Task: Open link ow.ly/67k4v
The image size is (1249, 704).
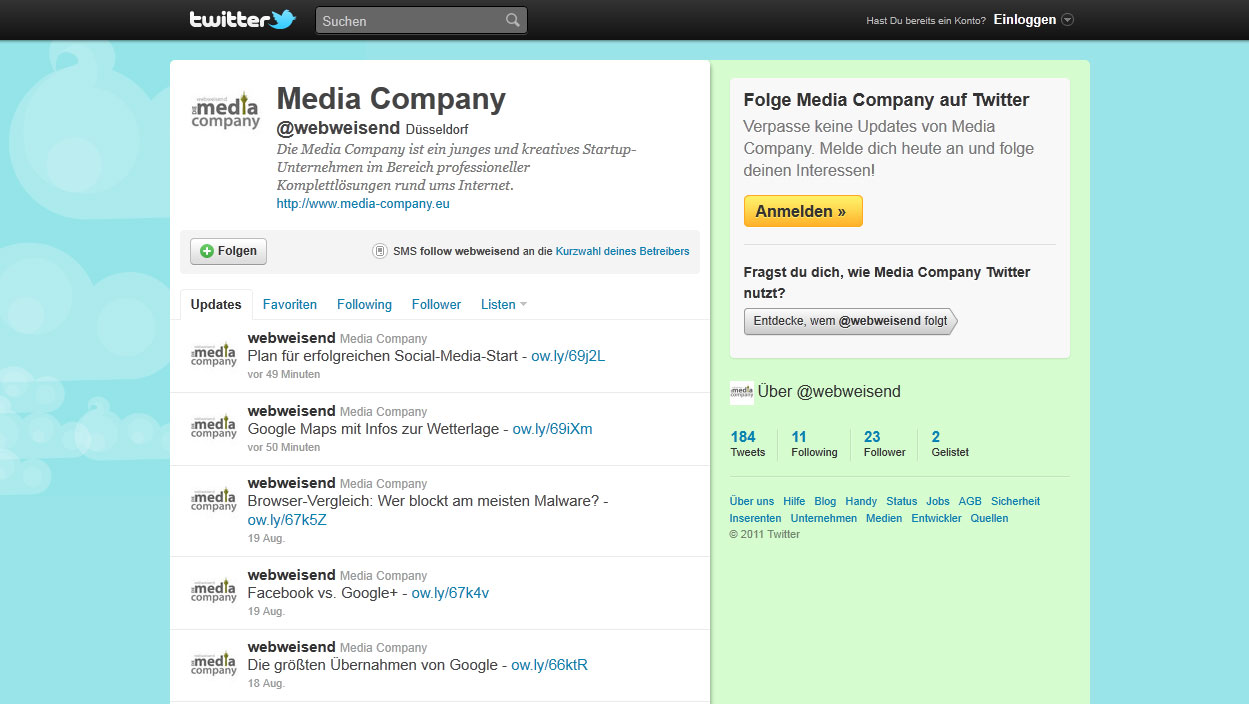Action: pyautogui.click(x=450, y=593)
